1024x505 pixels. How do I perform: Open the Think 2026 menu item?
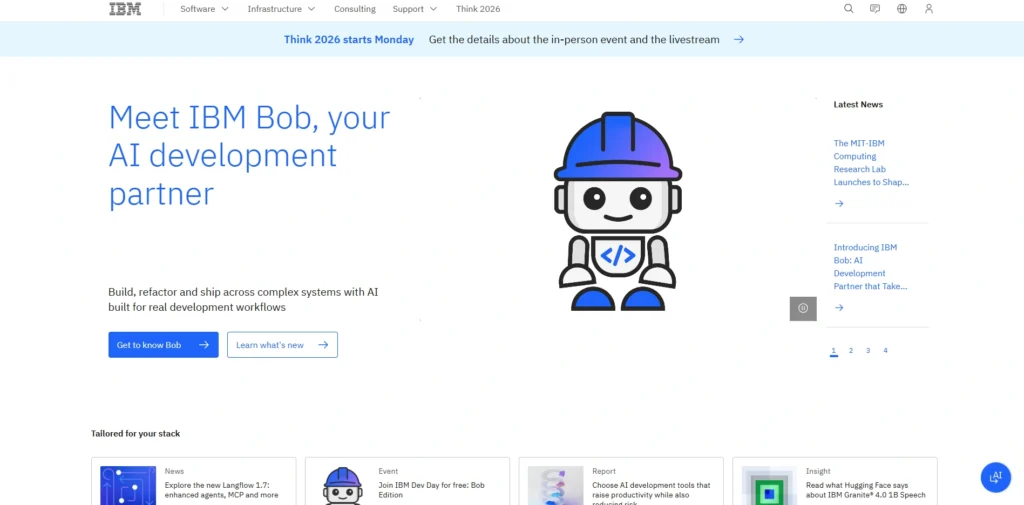(x=478, y=9)
